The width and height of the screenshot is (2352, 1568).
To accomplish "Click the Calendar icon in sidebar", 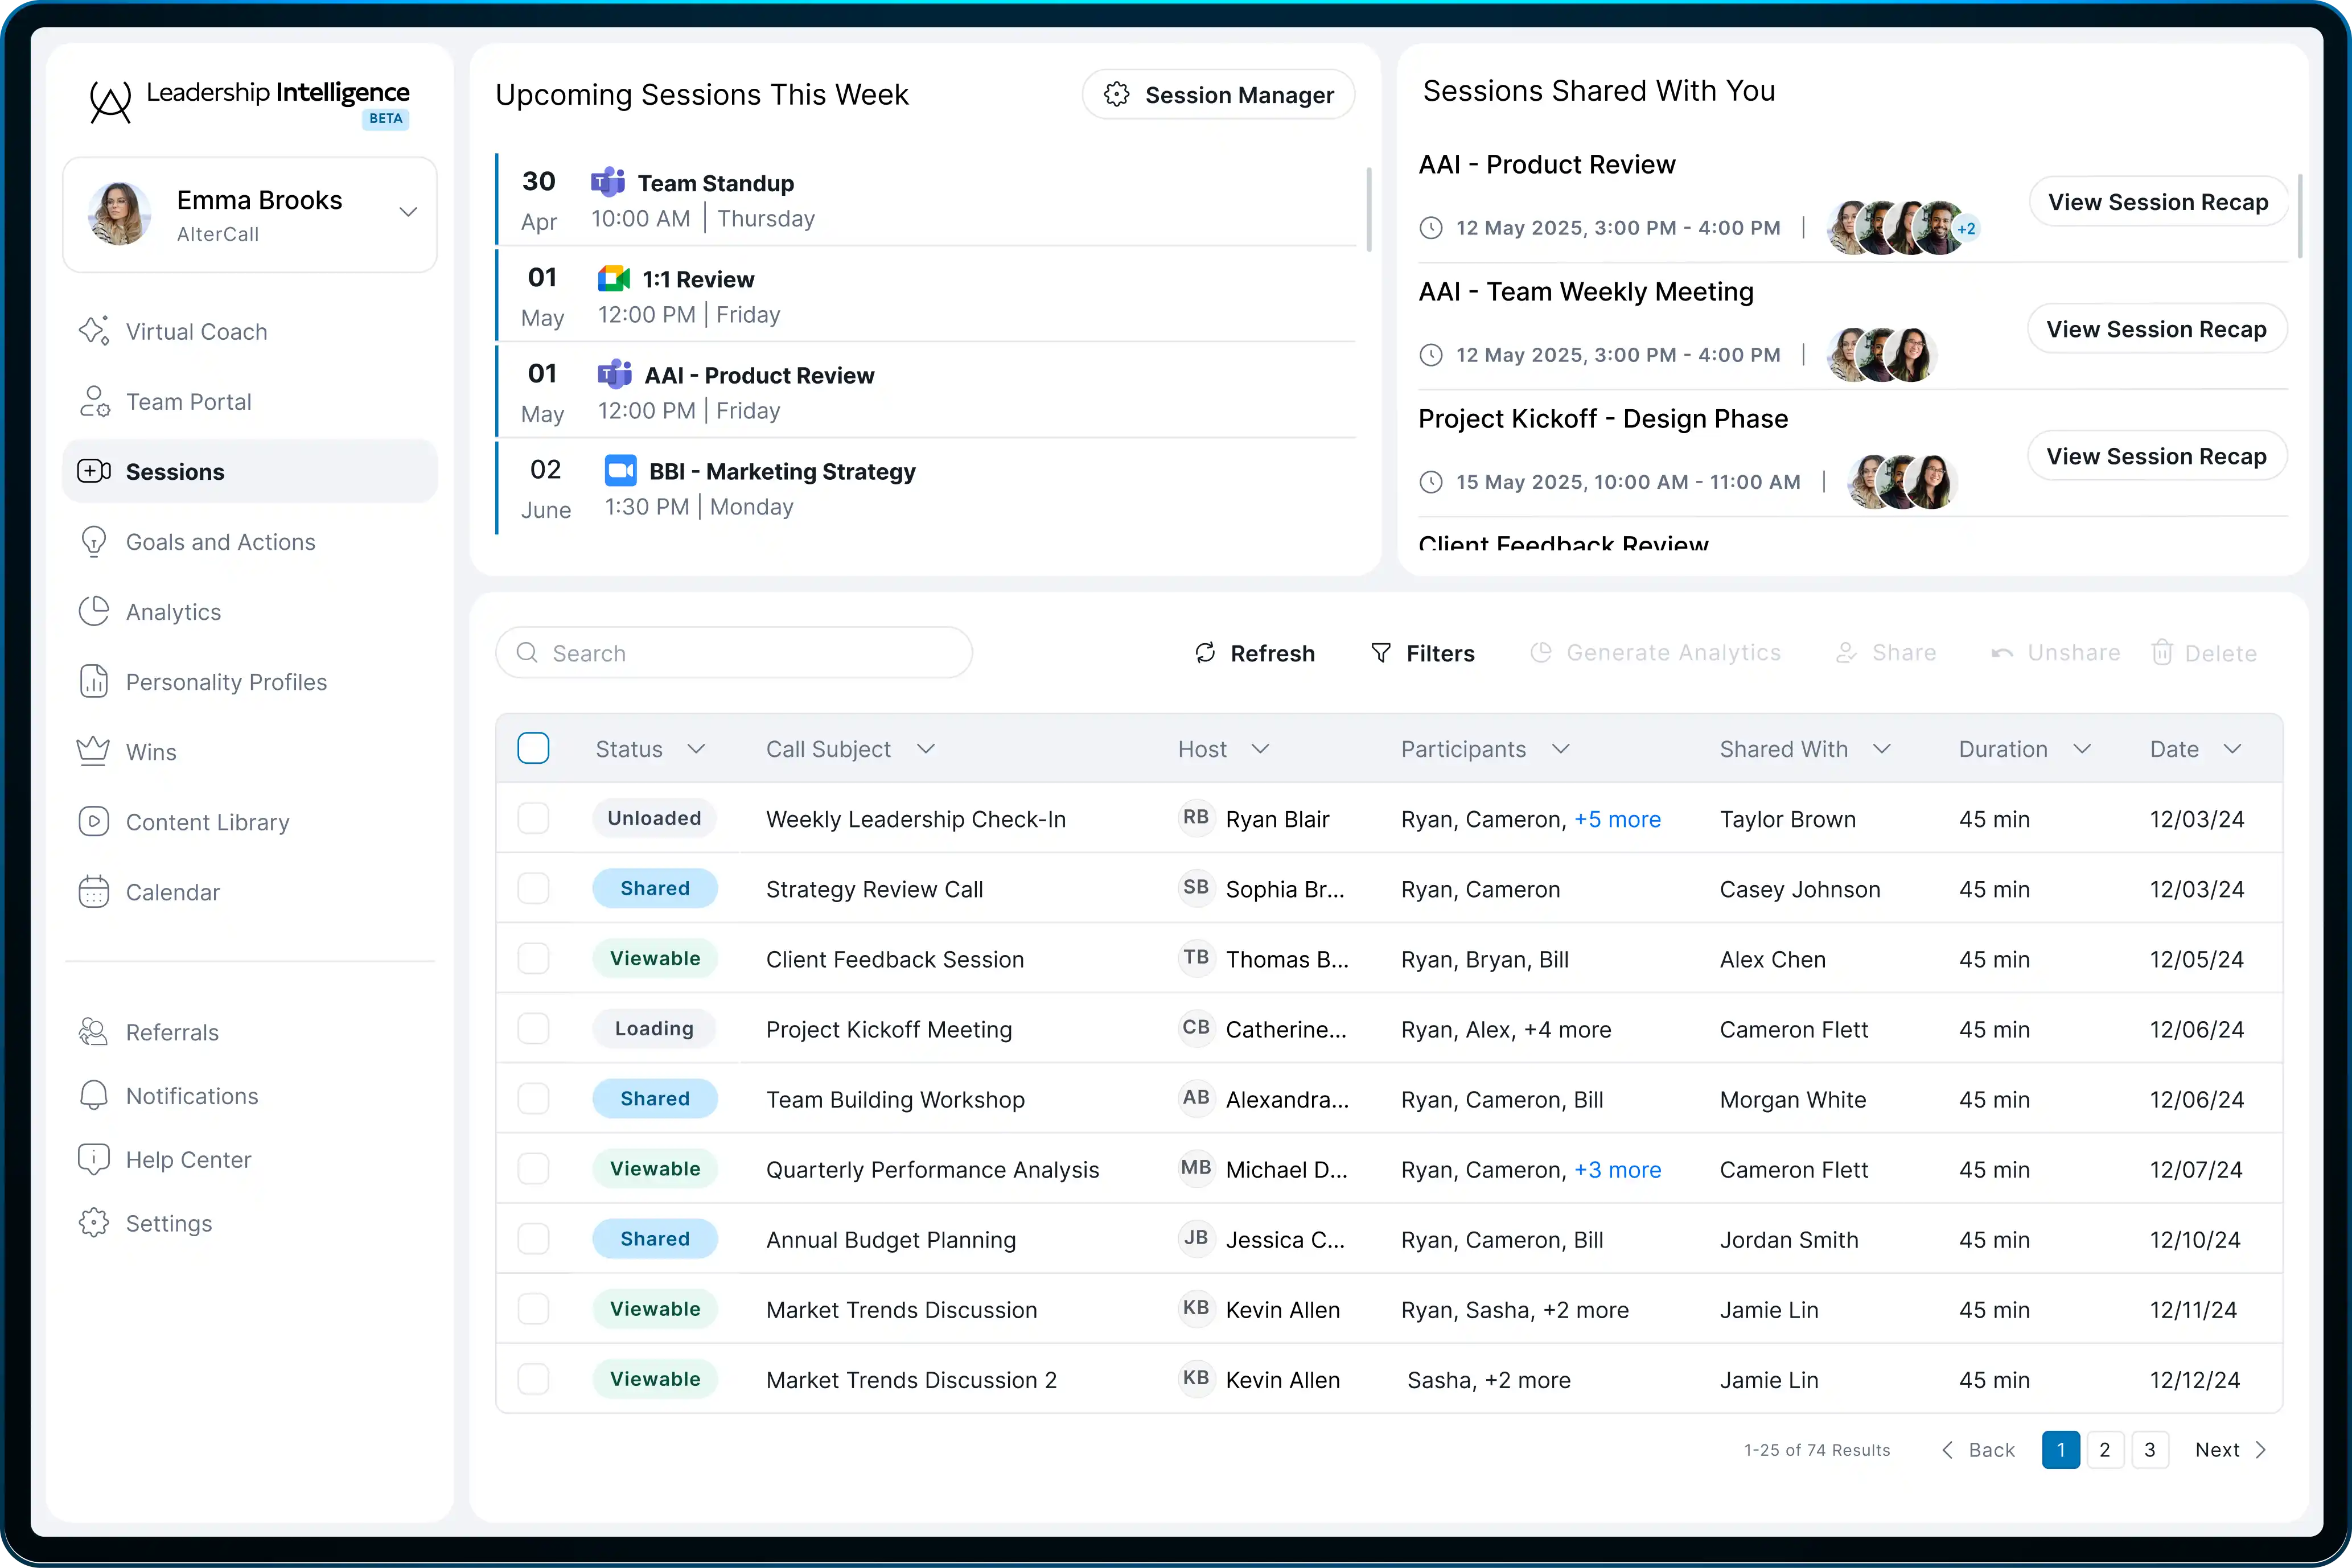I will pos(94,892).
